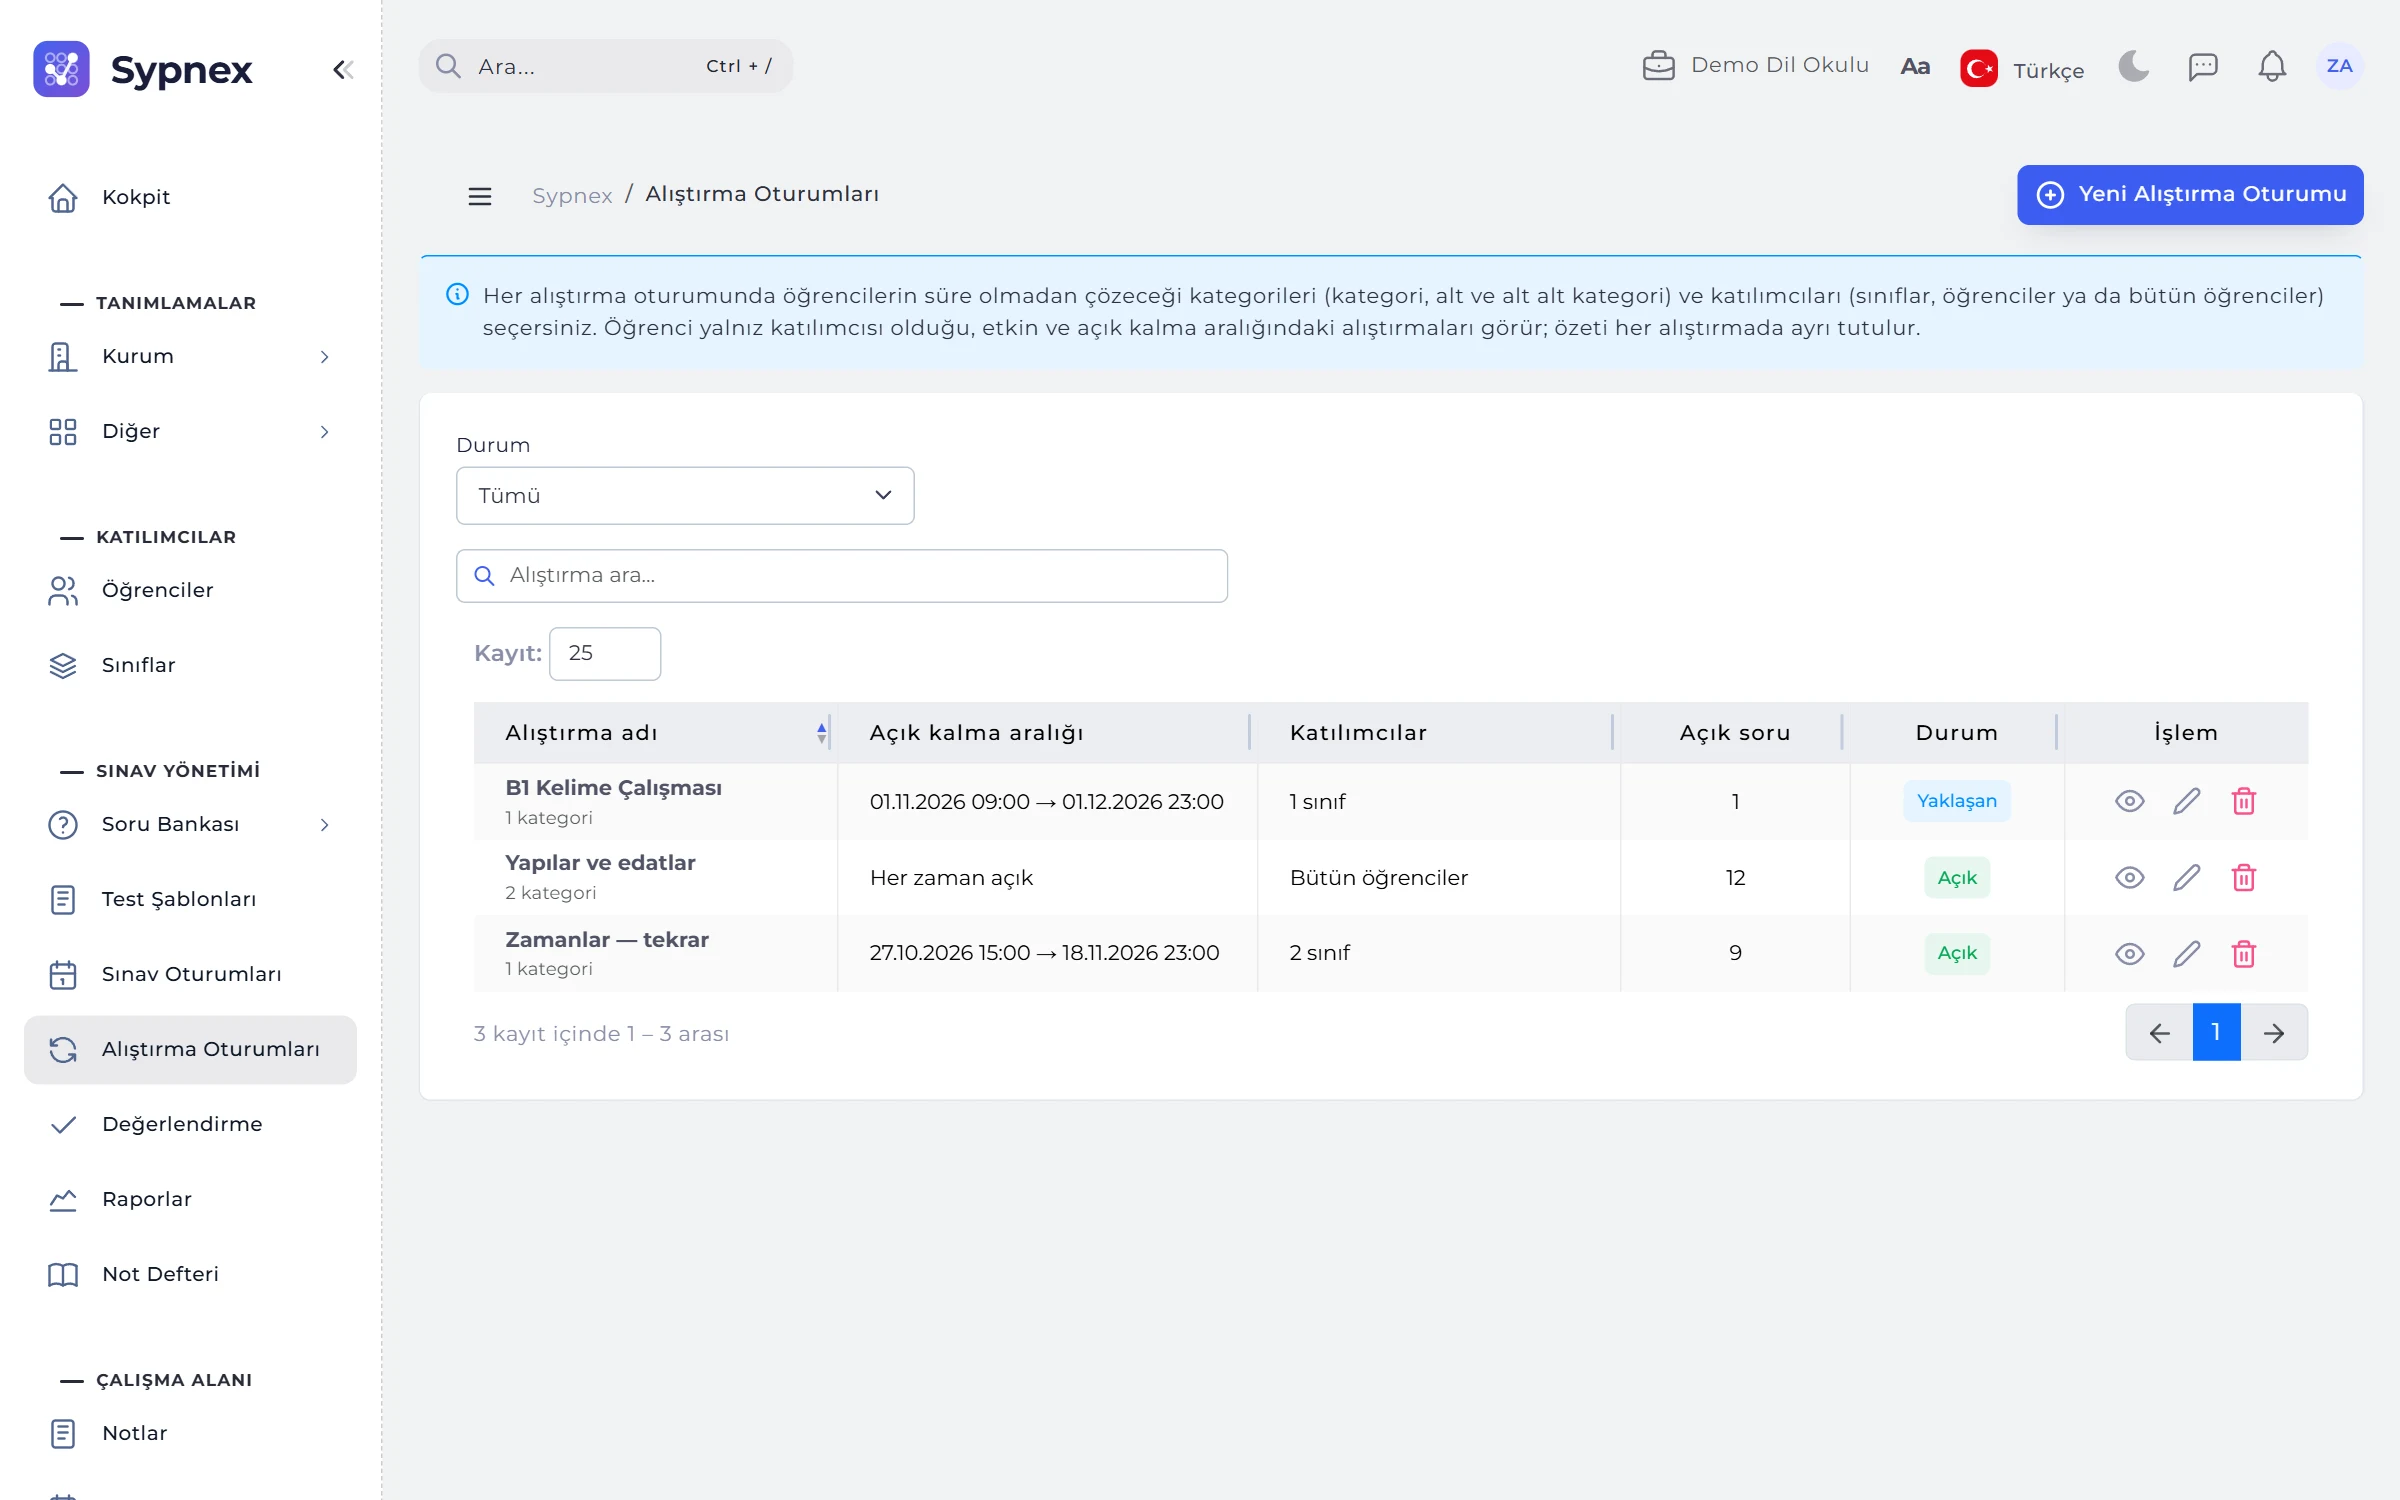The width and height of the screenshot is (2400, 1500).
Task: Edit the Yapılar ve edatlar session
Action: [x=2186, y=877]
